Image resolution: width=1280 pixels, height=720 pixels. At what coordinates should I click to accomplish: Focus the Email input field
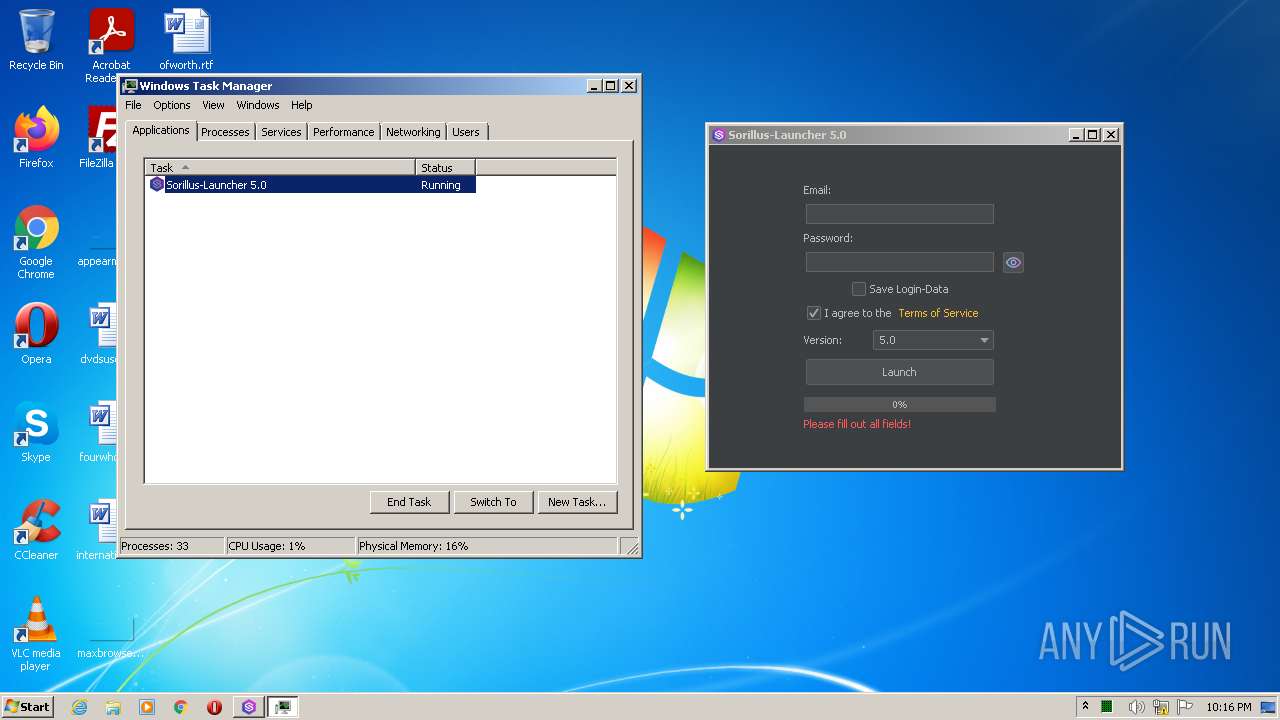pos(899,214)
